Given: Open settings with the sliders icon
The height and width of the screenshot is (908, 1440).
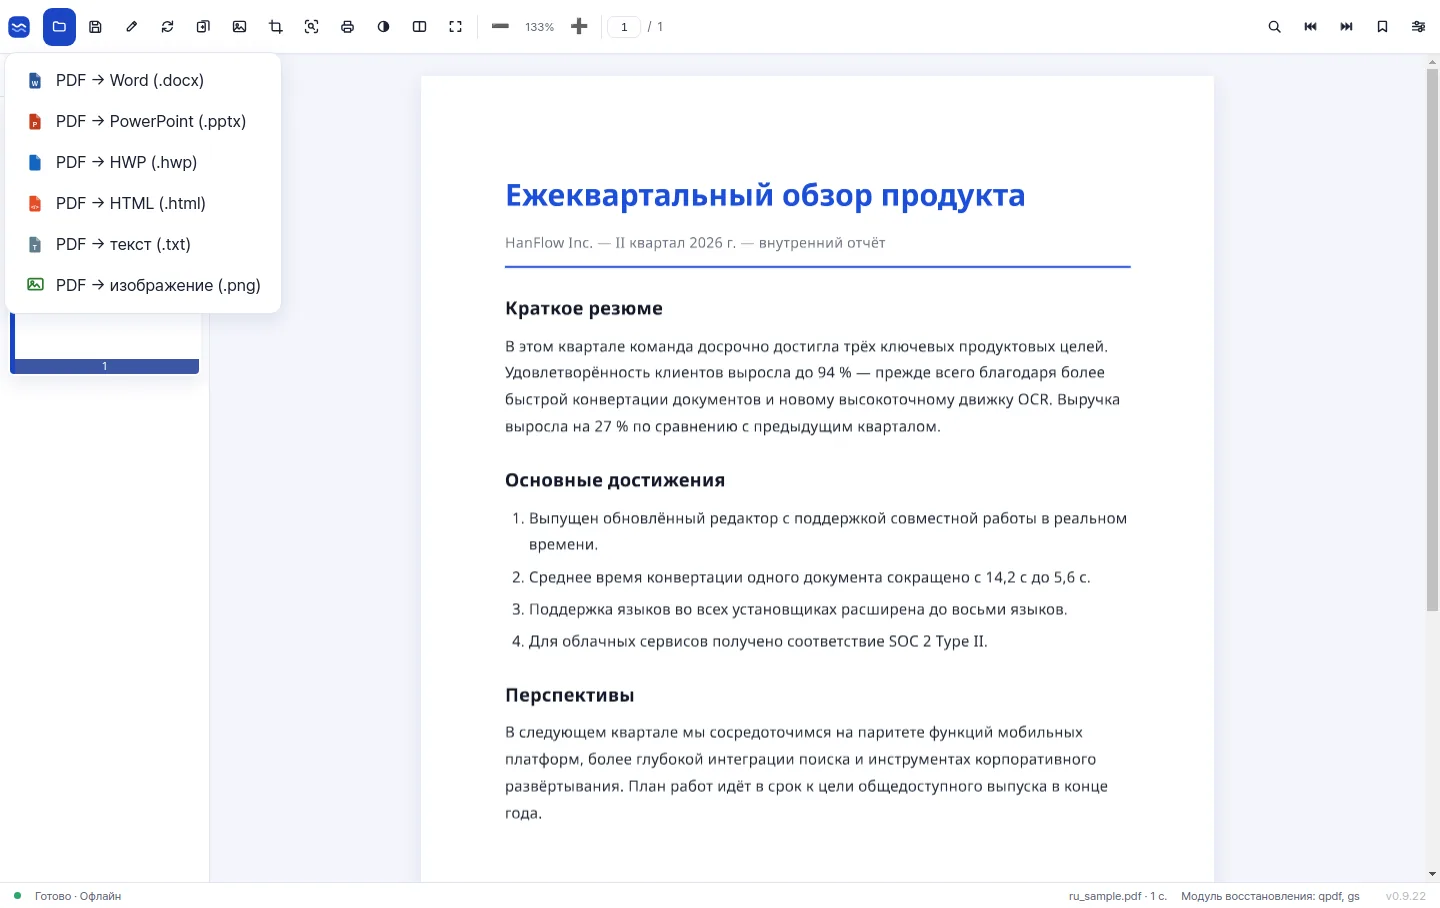Looking at the screenshot, I should coord(1418,27).
